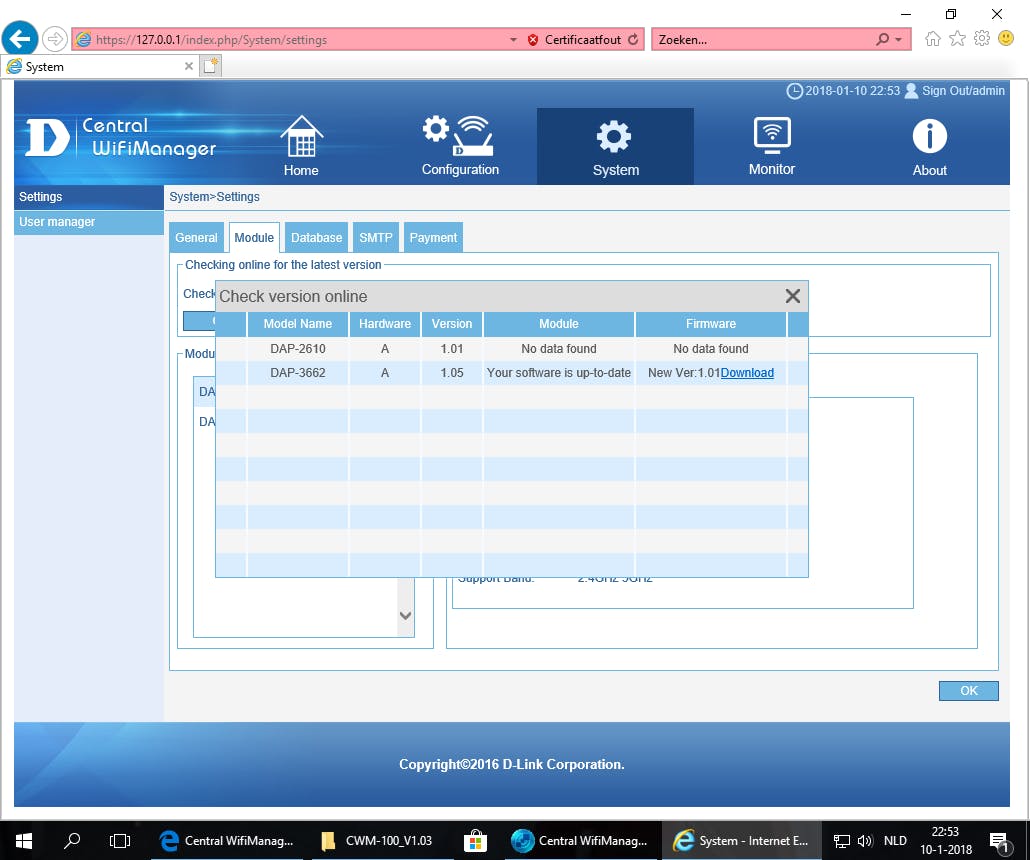
Task: Expand the search provider dropdown arrow
Action: tap(899, 40)
